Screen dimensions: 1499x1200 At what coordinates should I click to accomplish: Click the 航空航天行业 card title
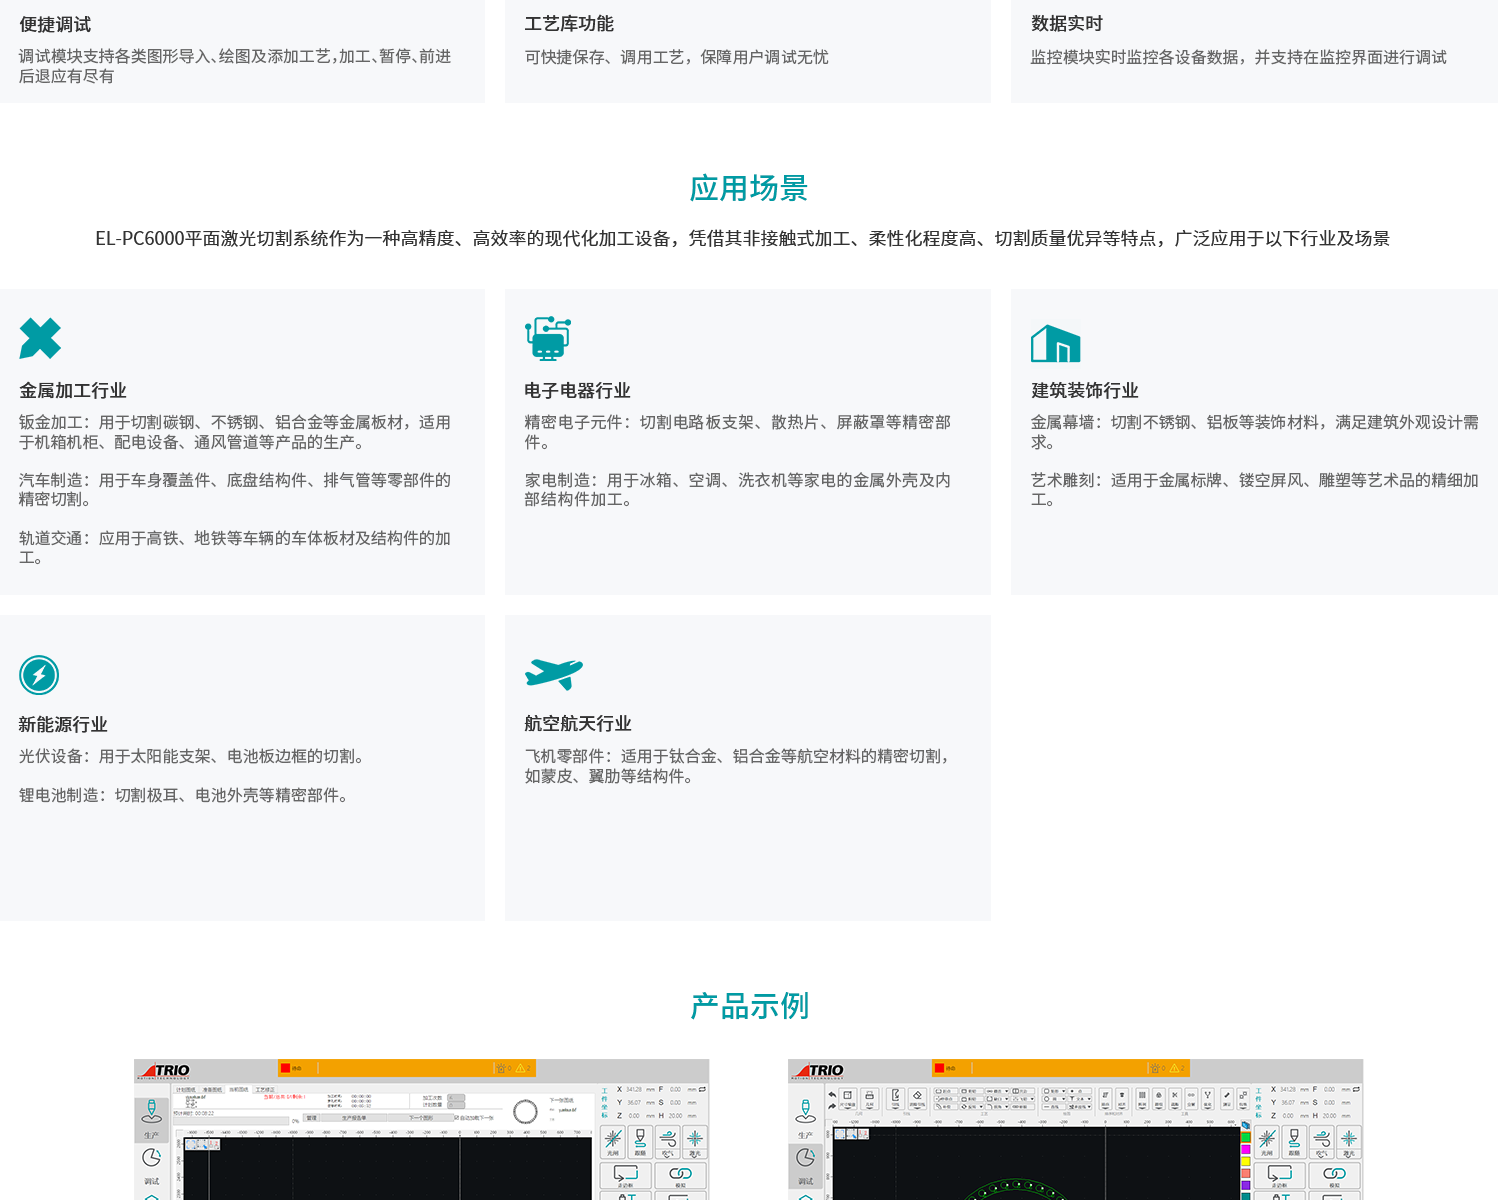578,724
